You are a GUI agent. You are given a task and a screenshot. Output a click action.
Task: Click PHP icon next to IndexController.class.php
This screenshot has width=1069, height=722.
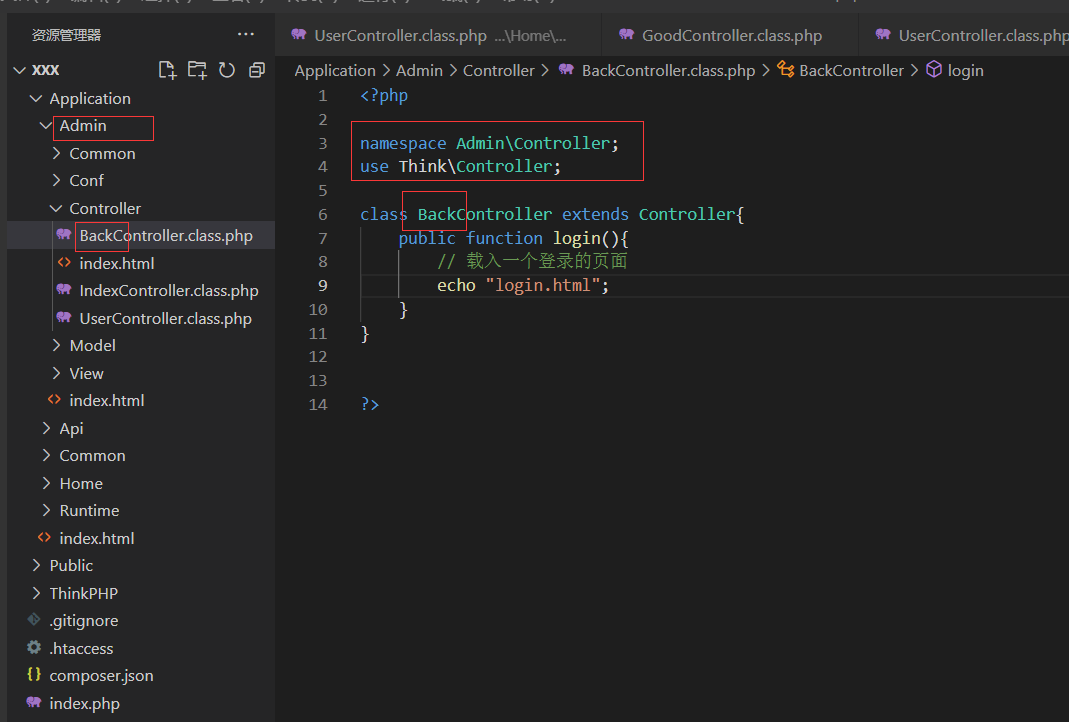click(x=64, y=290)
